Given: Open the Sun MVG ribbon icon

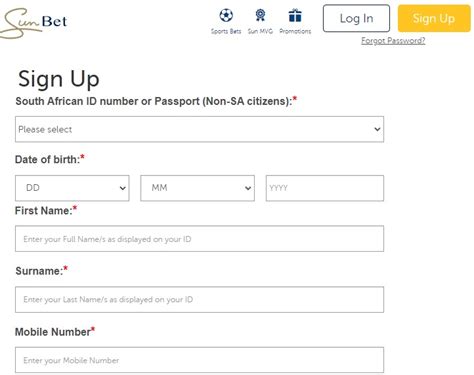Looking at the screenshot, I should (260, 15).
